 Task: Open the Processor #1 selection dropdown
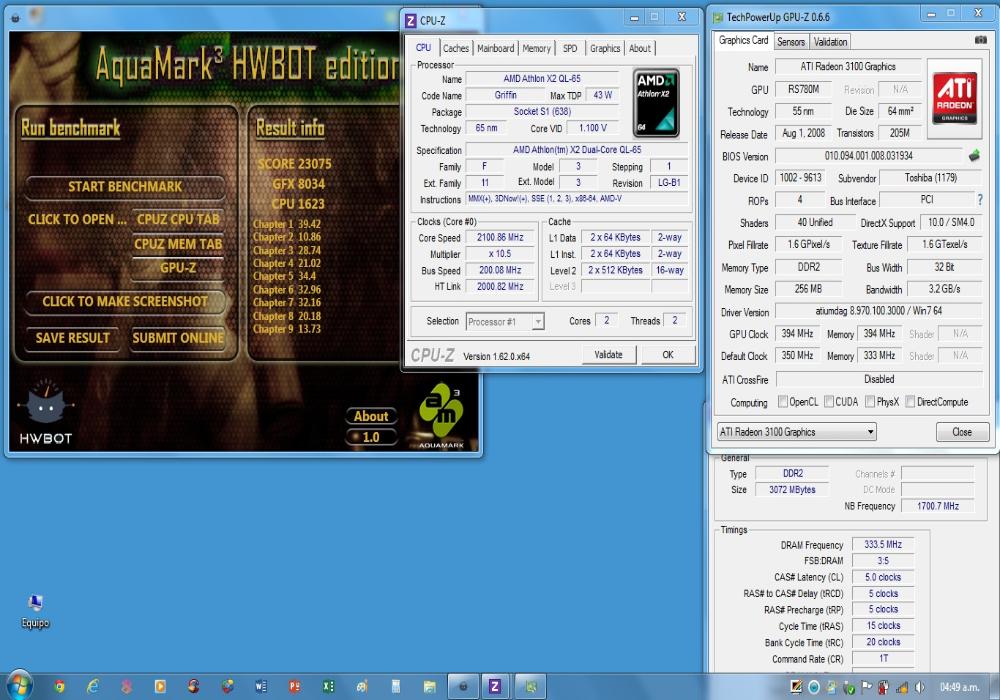(x=504, y=322)
